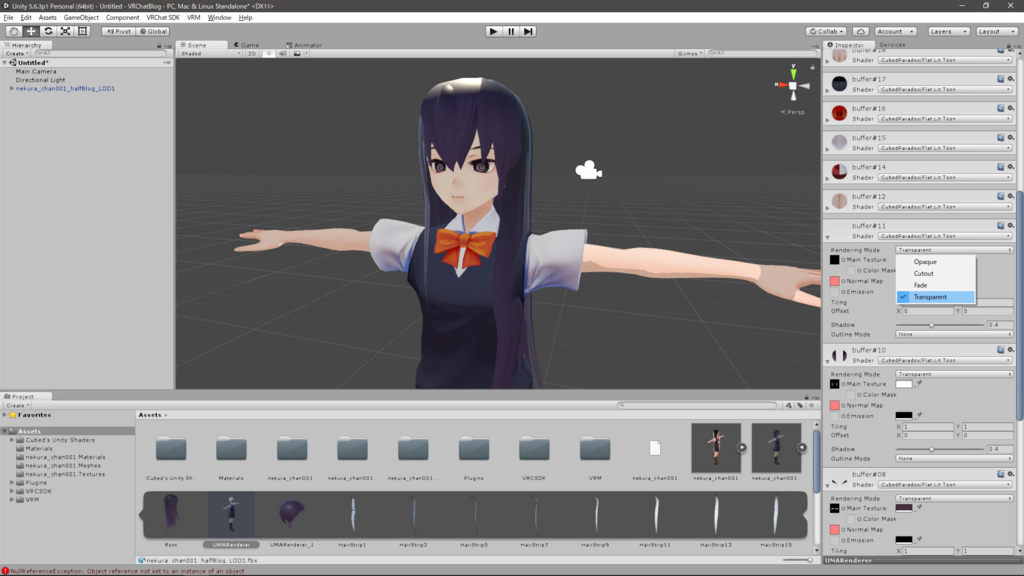
Task: Toggle scene effects image button
Action: tap(297, 54)
